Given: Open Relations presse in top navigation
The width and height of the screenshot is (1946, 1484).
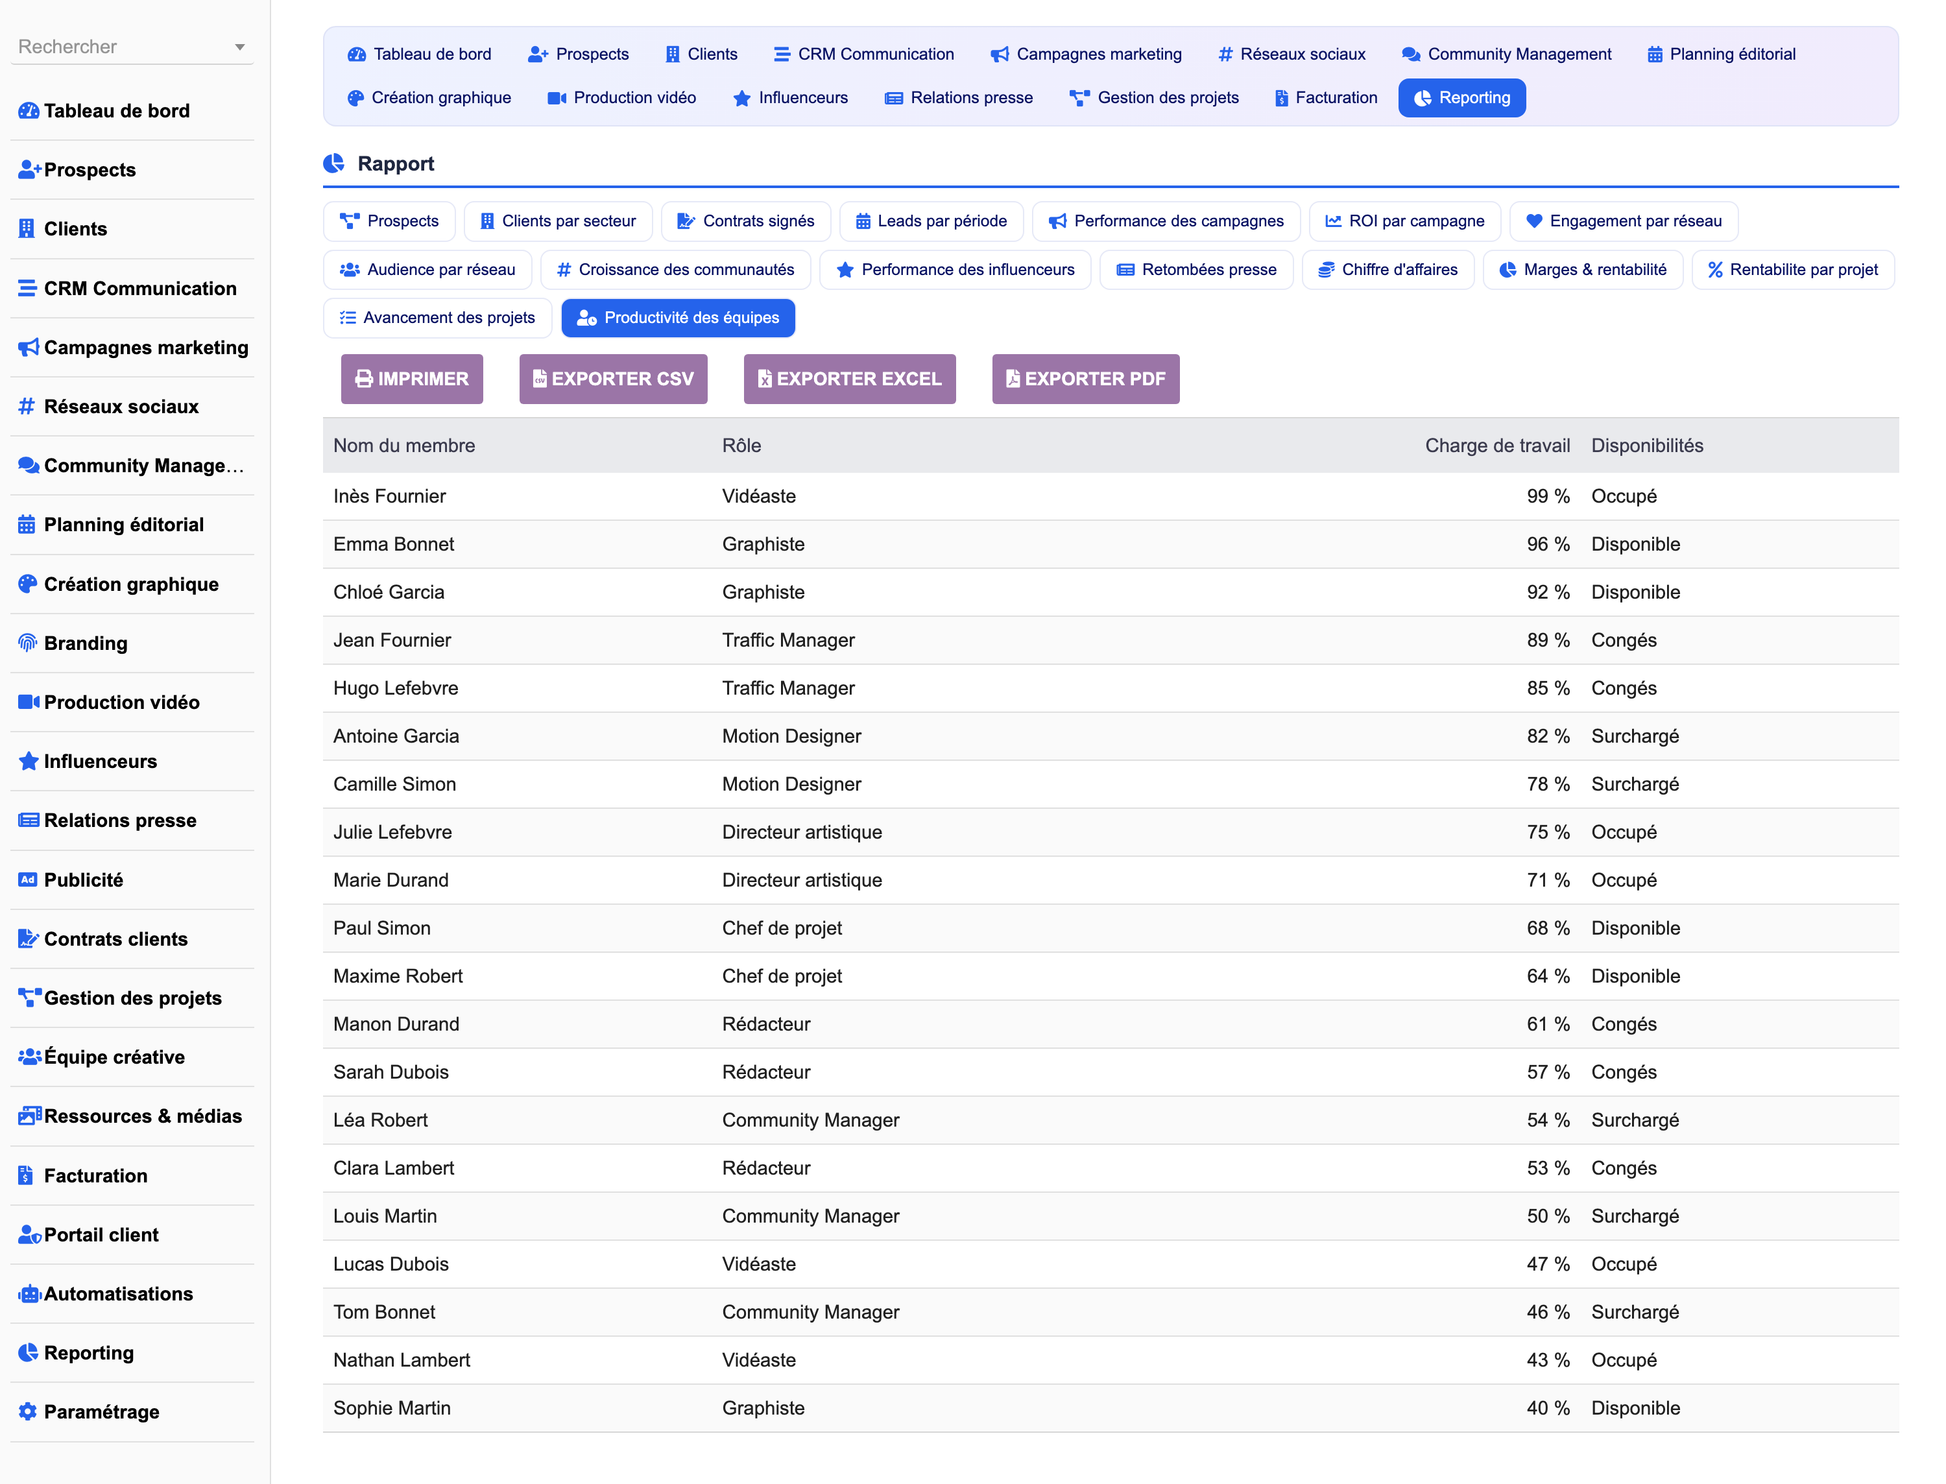Looking at the screenshot, I should [959, 98].
